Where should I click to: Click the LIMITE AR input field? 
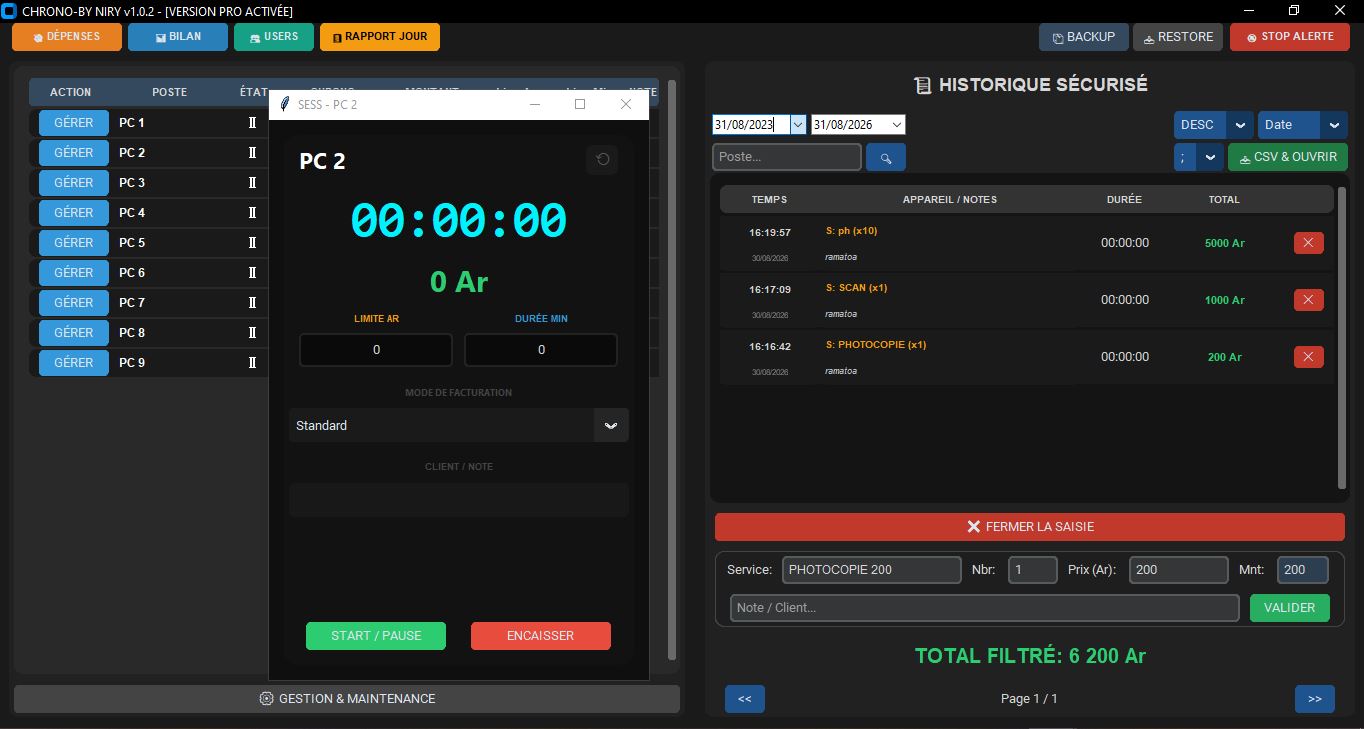point(376,350)
